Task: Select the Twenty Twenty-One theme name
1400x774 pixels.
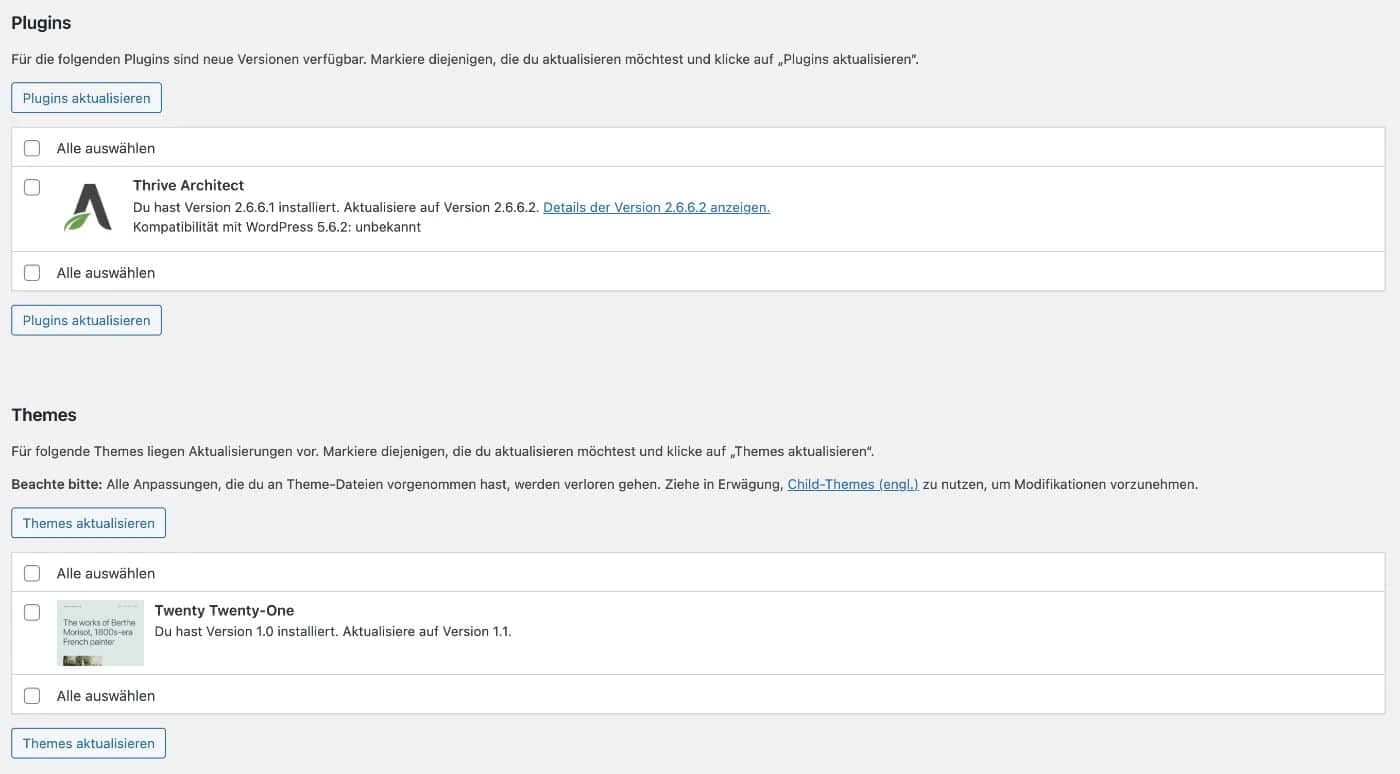Action: (224, 610)
